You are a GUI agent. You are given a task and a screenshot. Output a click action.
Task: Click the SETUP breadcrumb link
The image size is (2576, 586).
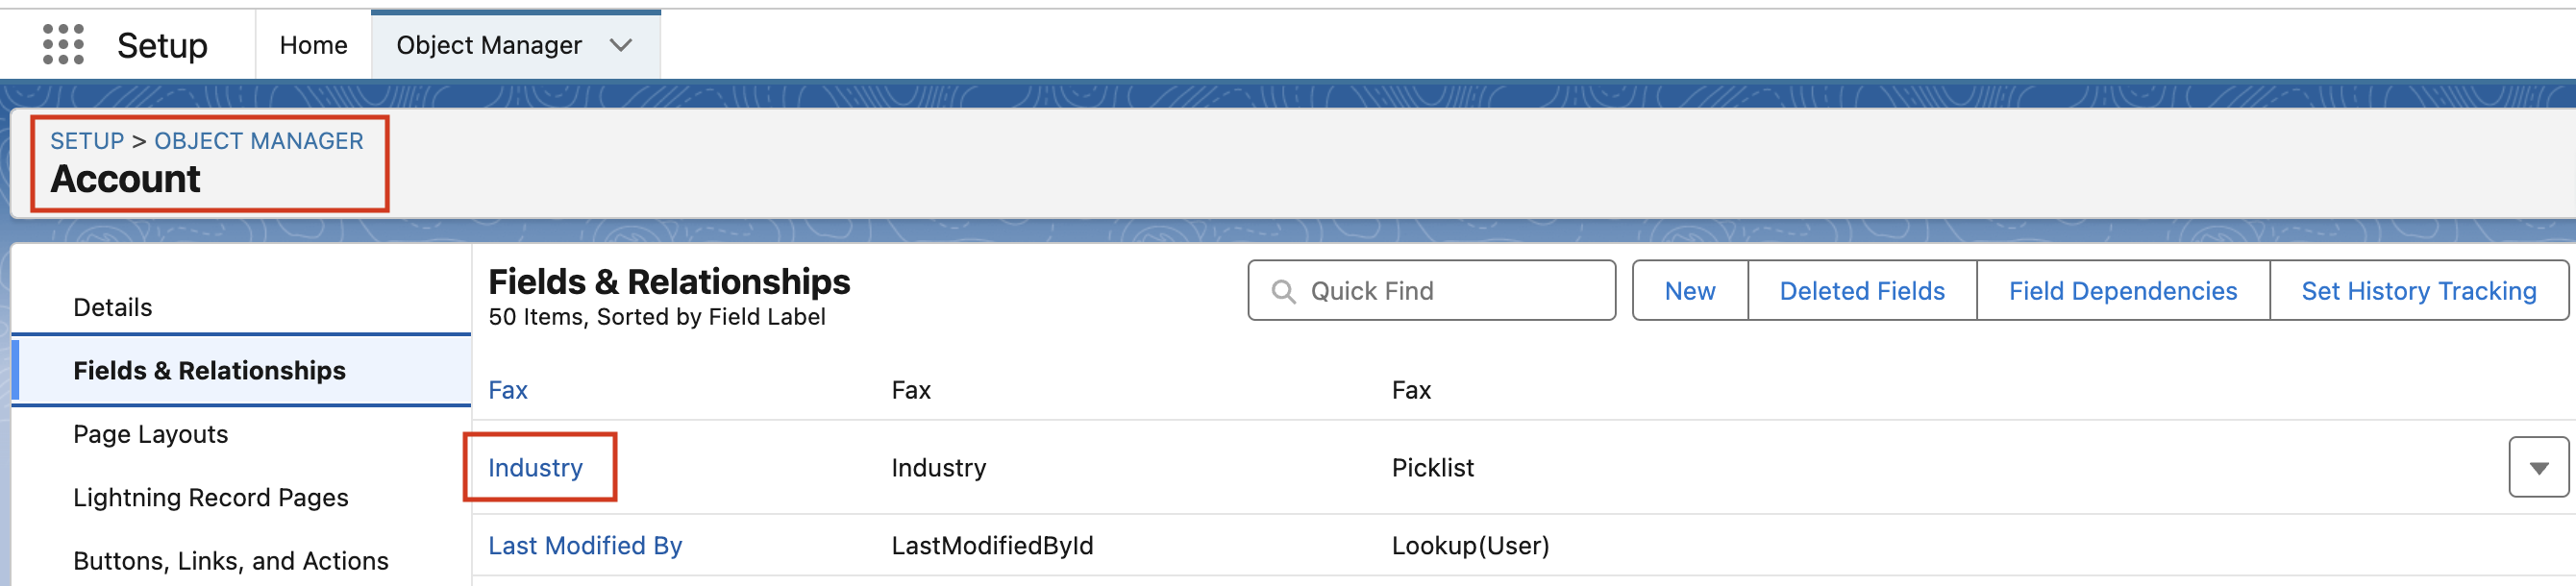tap(87, 141)
